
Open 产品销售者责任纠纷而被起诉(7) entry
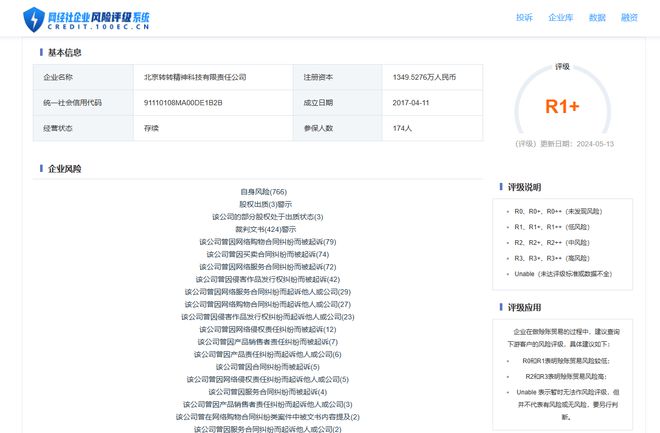[268, 342]
